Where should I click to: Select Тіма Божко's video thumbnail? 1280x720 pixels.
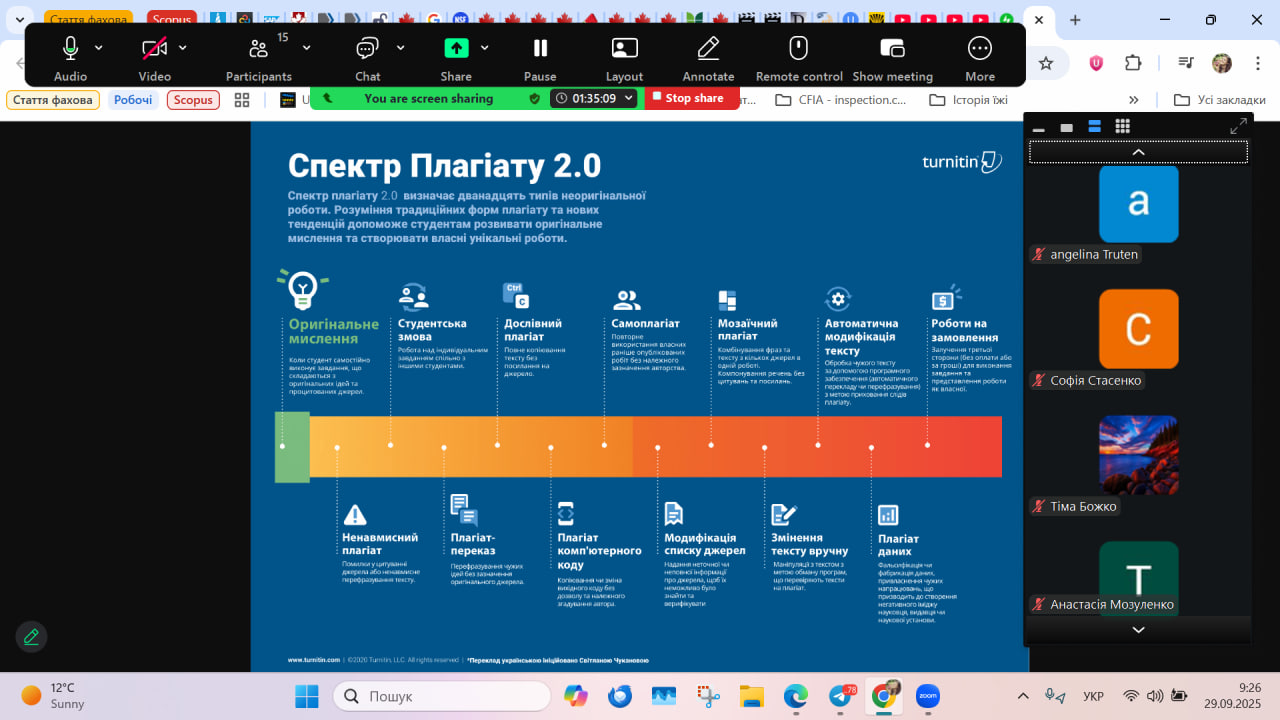(x=1138, y=455)
